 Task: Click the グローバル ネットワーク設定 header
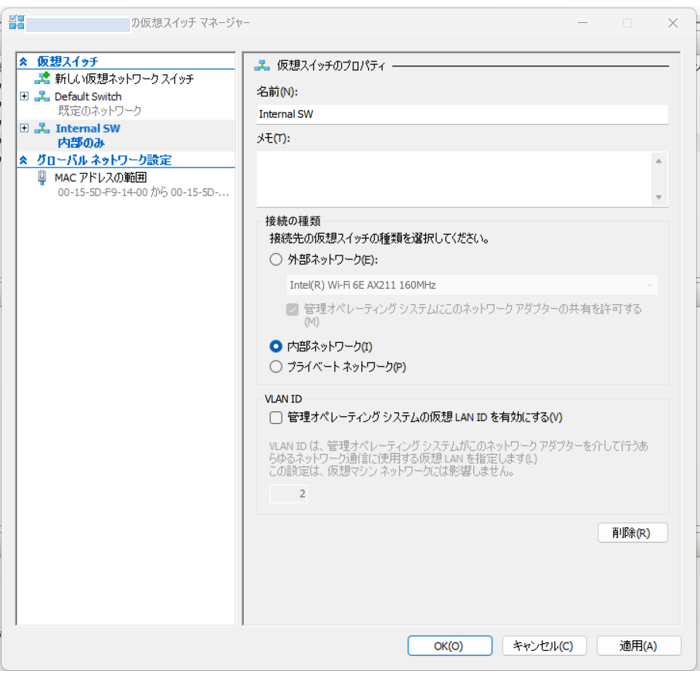pyautogui.click(x=104, y=160)
